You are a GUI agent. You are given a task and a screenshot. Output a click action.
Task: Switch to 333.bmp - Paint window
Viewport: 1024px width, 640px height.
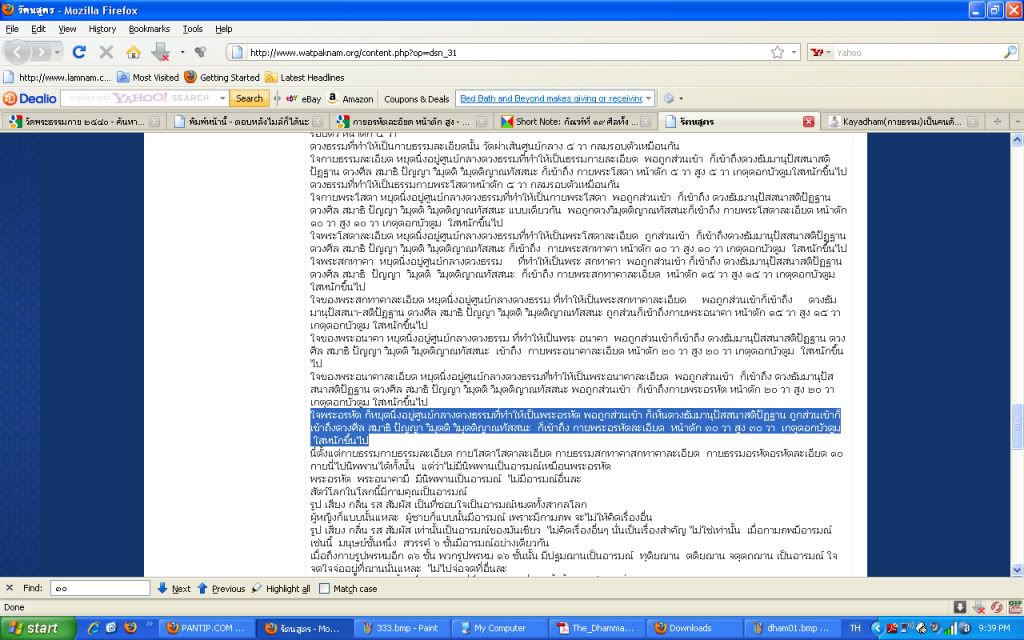point(400,628)
